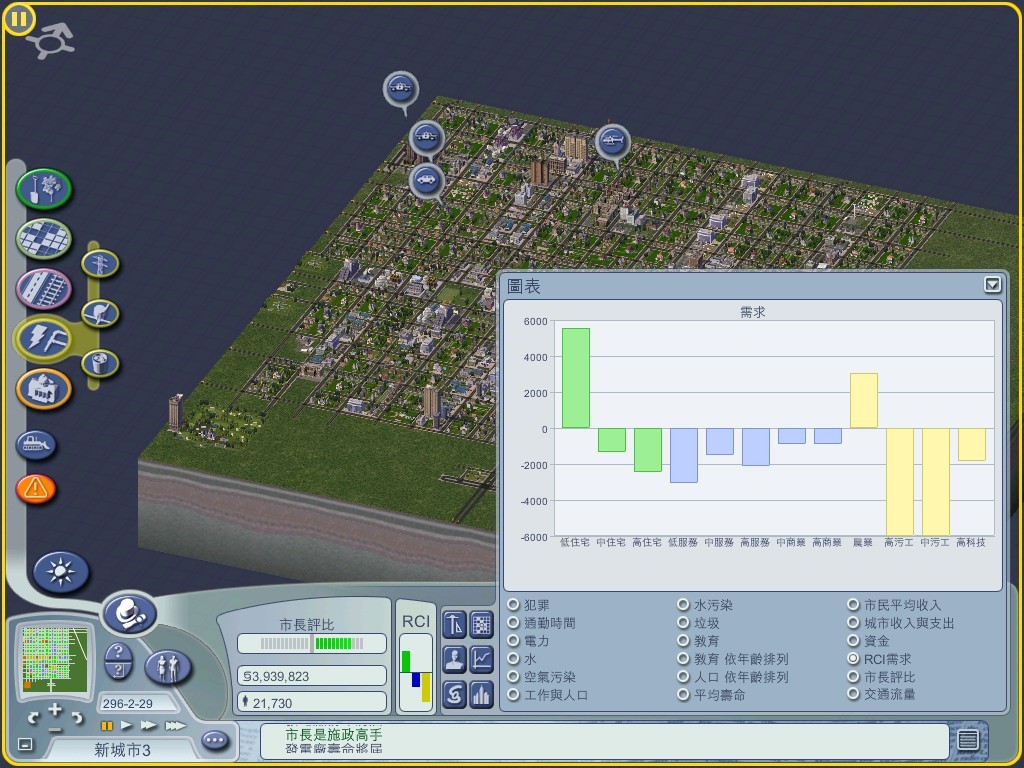Viewport: 1024px width, 768px height.
Task: Zoom in with the plus button
Action: coord(55,709)
